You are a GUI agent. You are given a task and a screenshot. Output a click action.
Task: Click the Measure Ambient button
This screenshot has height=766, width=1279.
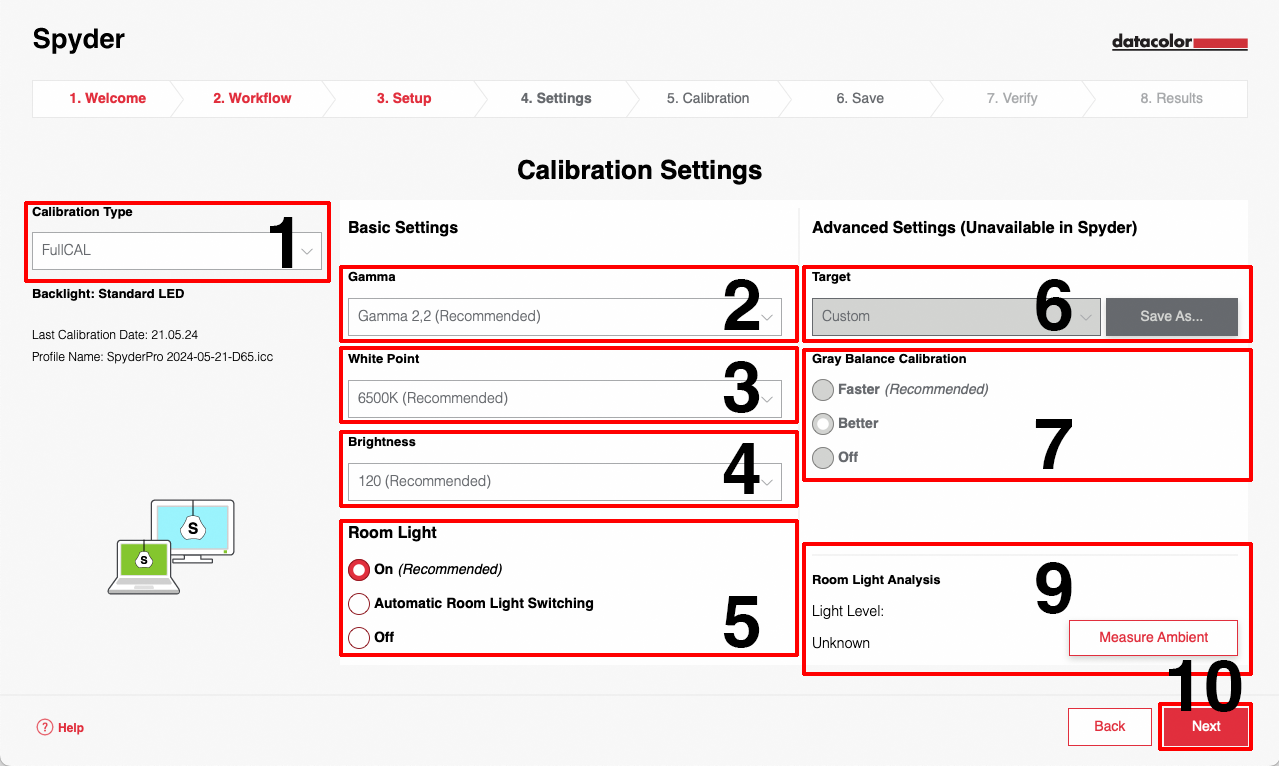pyautogui.click(x=1153, y=638)
